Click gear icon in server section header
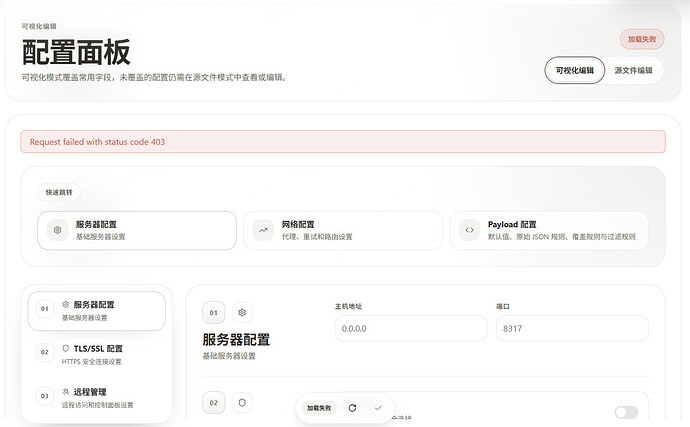Viewport: 690px width, 427px height. point(242,313)
